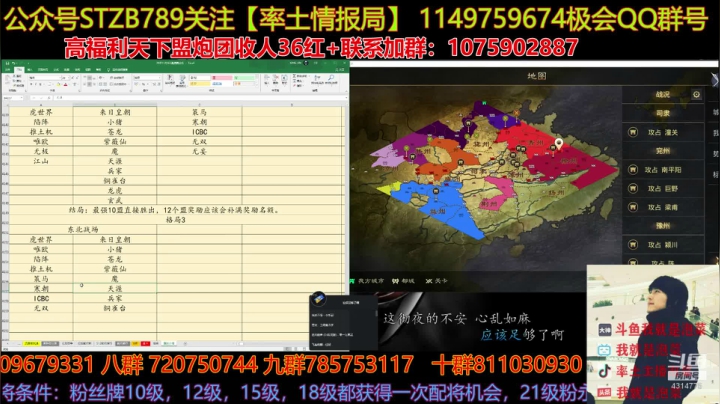The image size is (720, 404).
Task: Open the Name Box dropdown arrow
Action: click(x=22, y=98)
